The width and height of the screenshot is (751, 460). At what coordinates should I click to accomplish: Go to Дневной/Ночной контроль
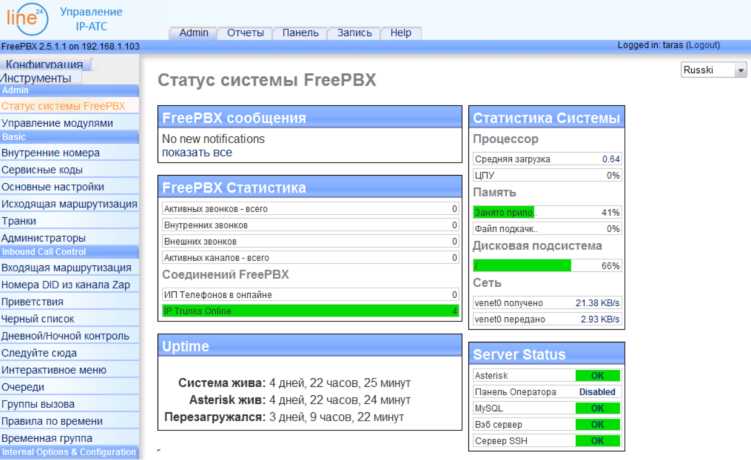pyautogui.click(x=65, y=336)
